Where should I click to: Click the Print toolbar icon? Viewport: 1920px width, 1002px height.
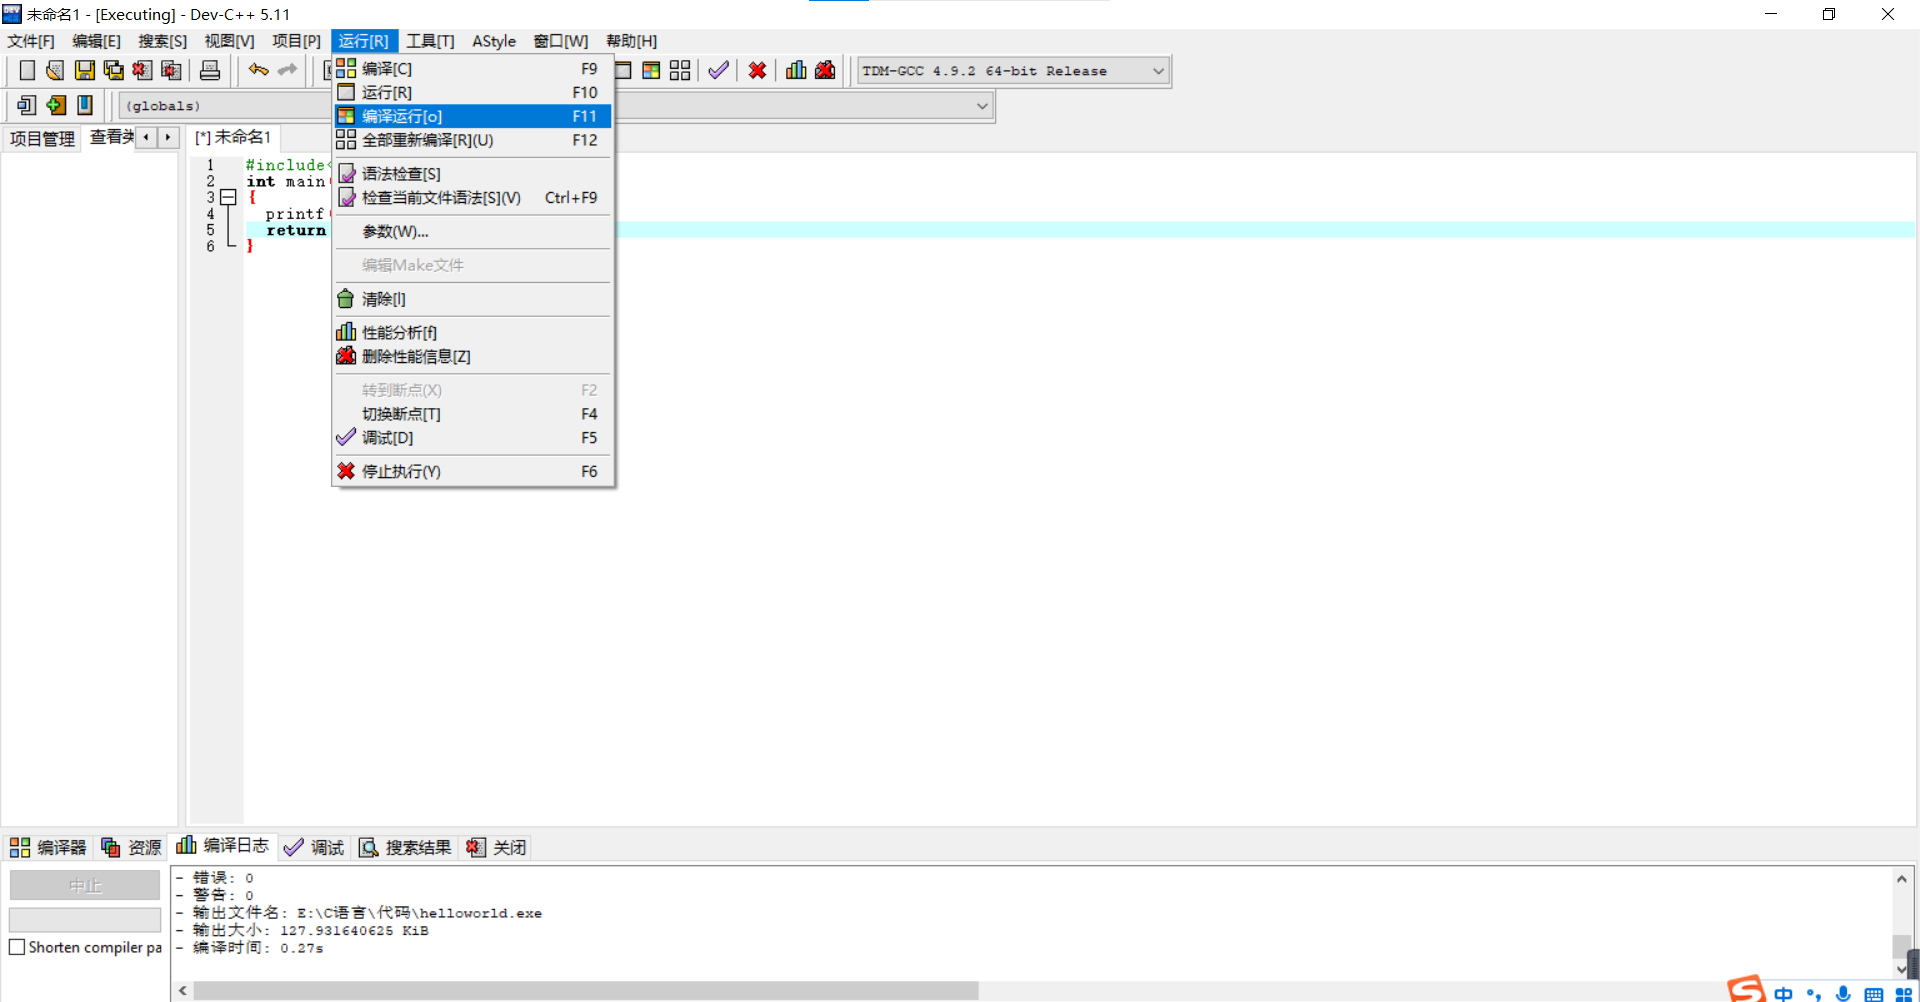pyautogui.click(x=210, y=70)
